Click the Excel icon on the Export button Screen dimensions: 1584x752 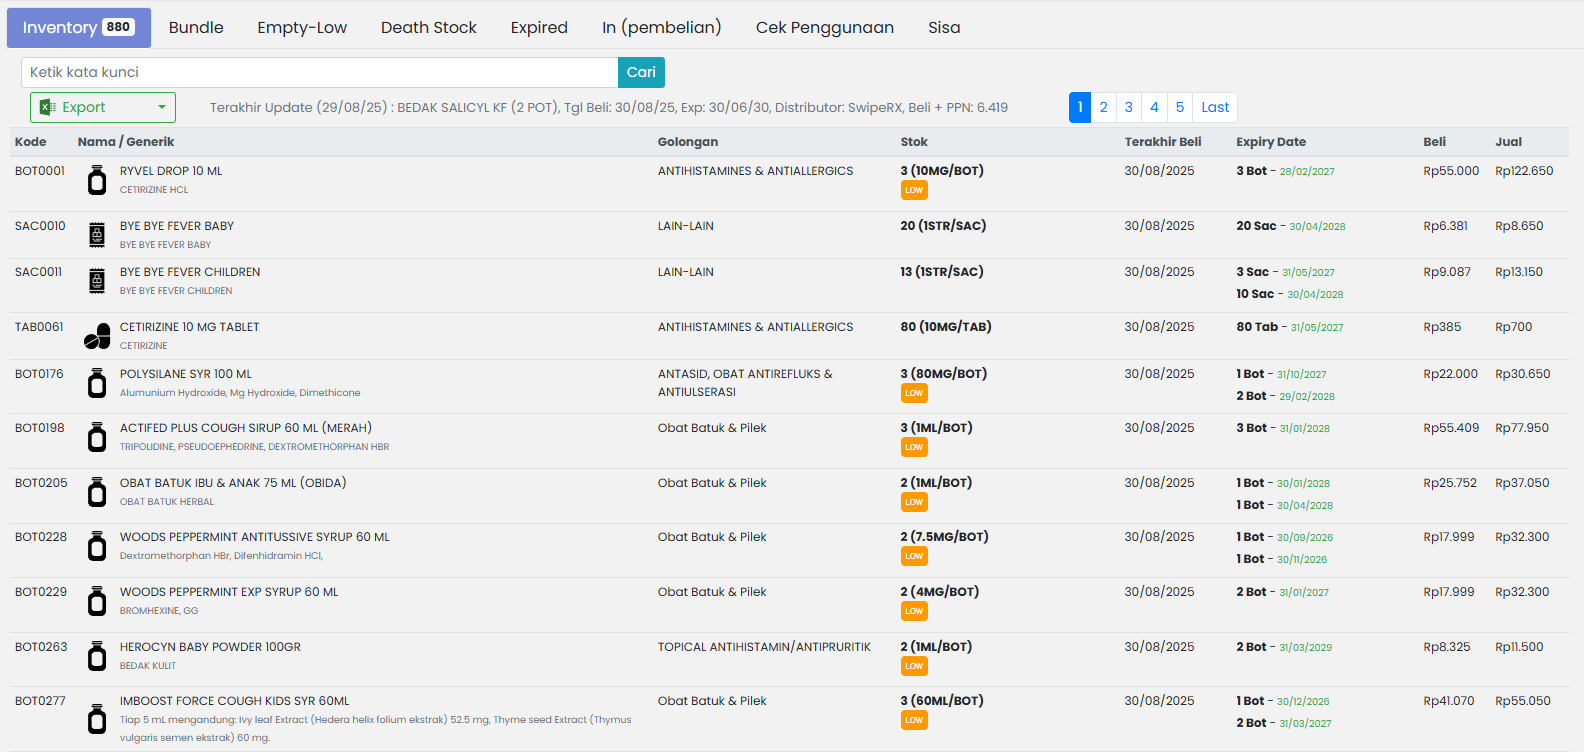(x=47, y=107)
